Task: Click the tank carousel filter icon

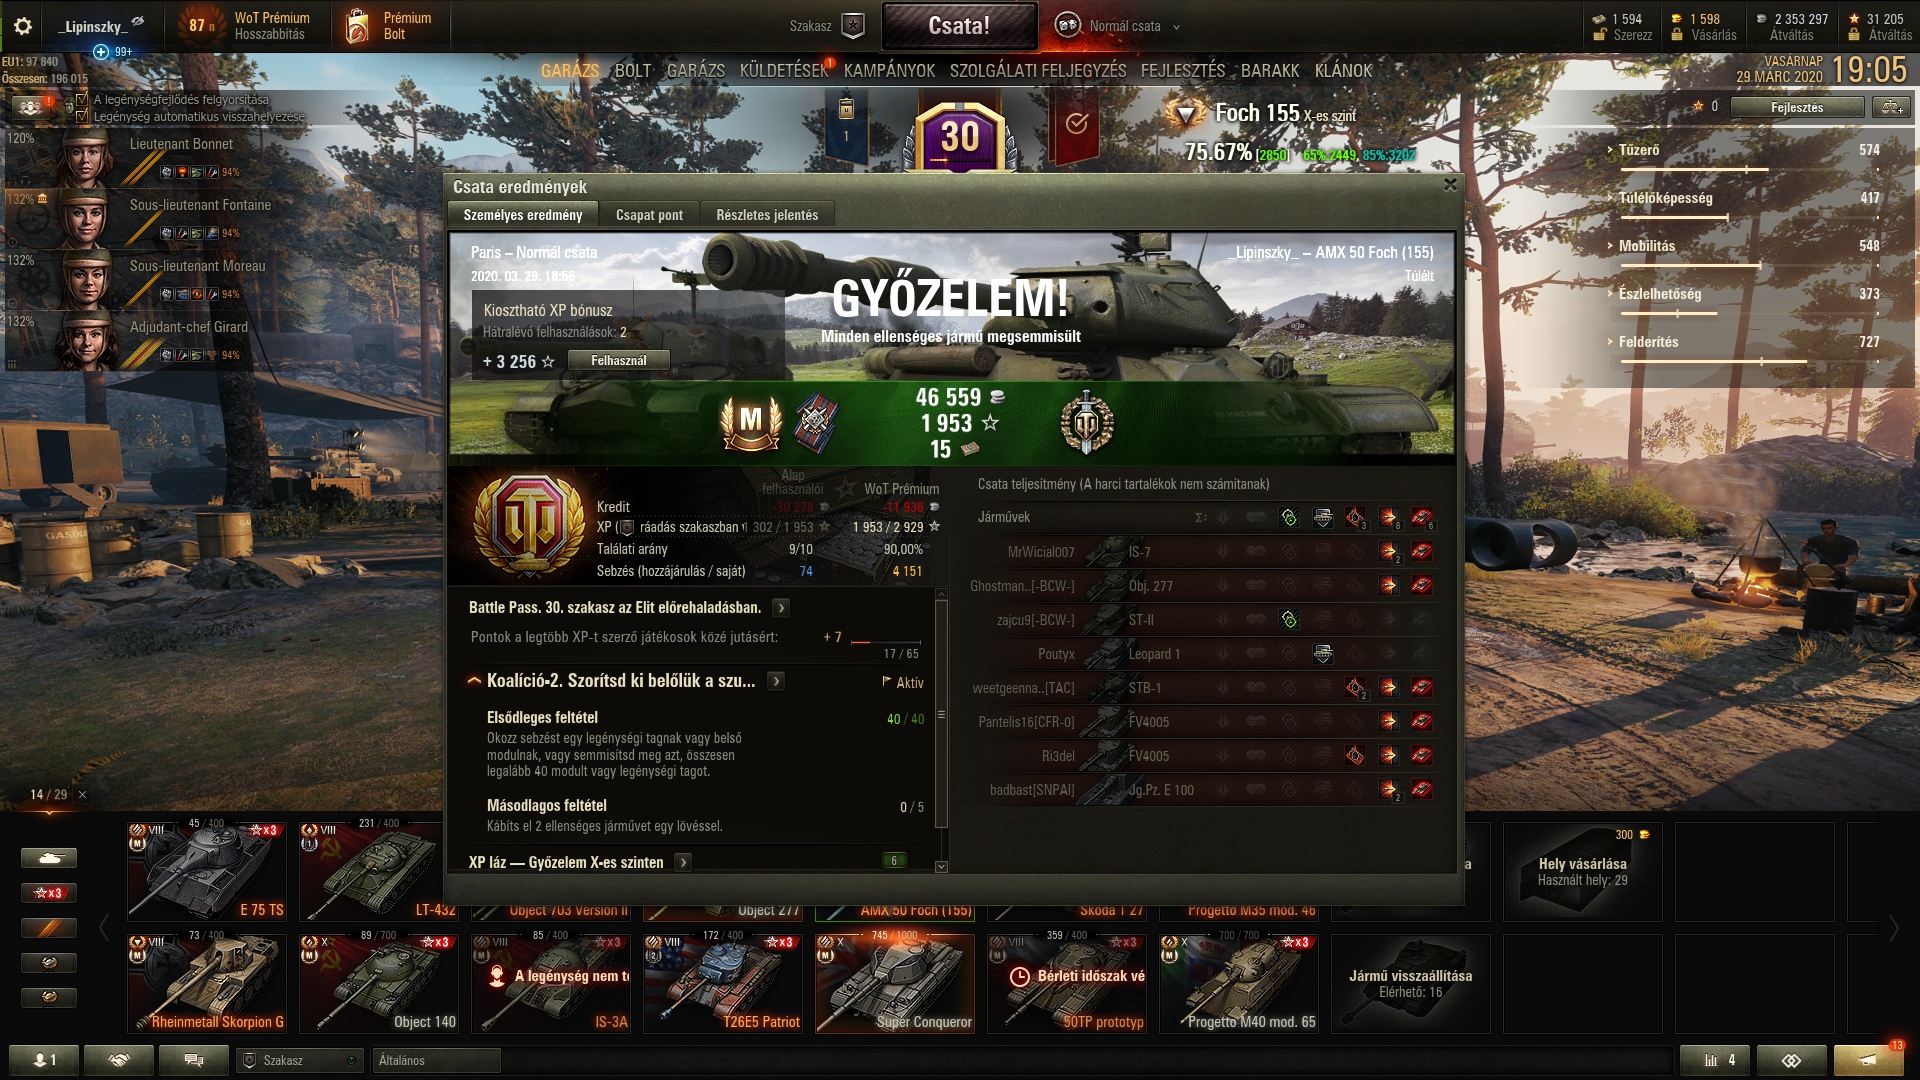Action: pos(48,858)
